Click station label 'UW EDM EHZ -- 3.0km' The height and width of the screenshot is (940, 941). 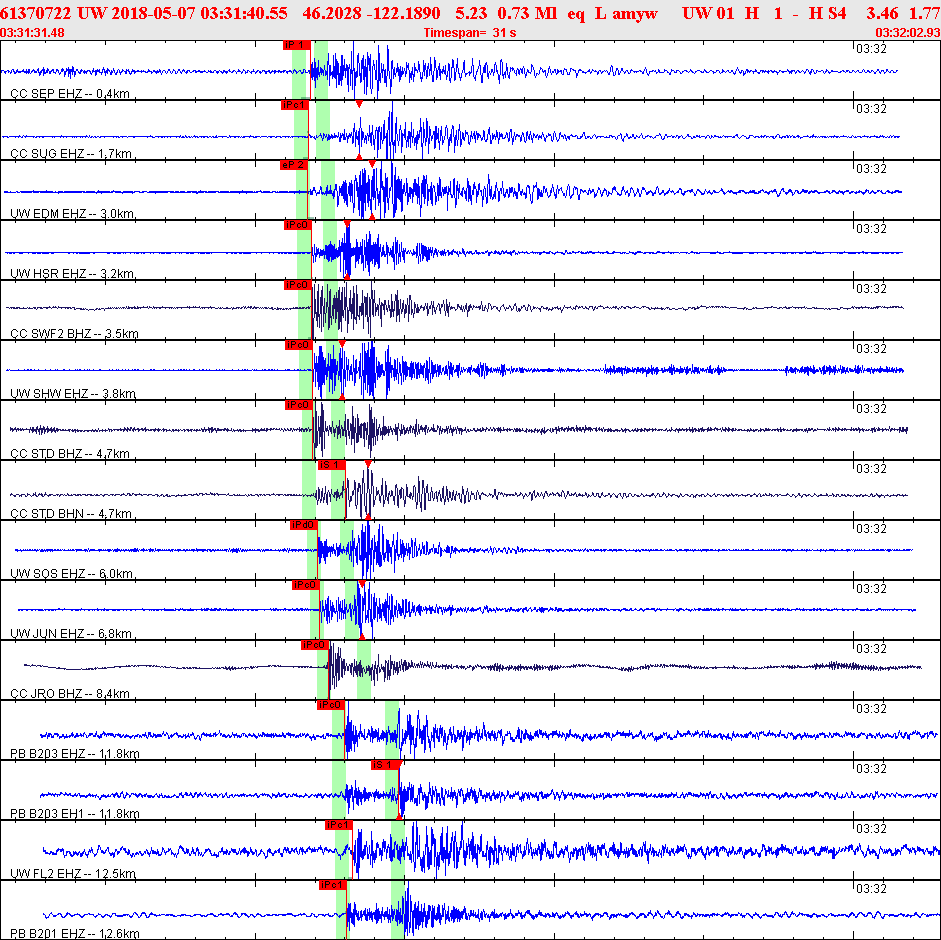tap(72, 214)
